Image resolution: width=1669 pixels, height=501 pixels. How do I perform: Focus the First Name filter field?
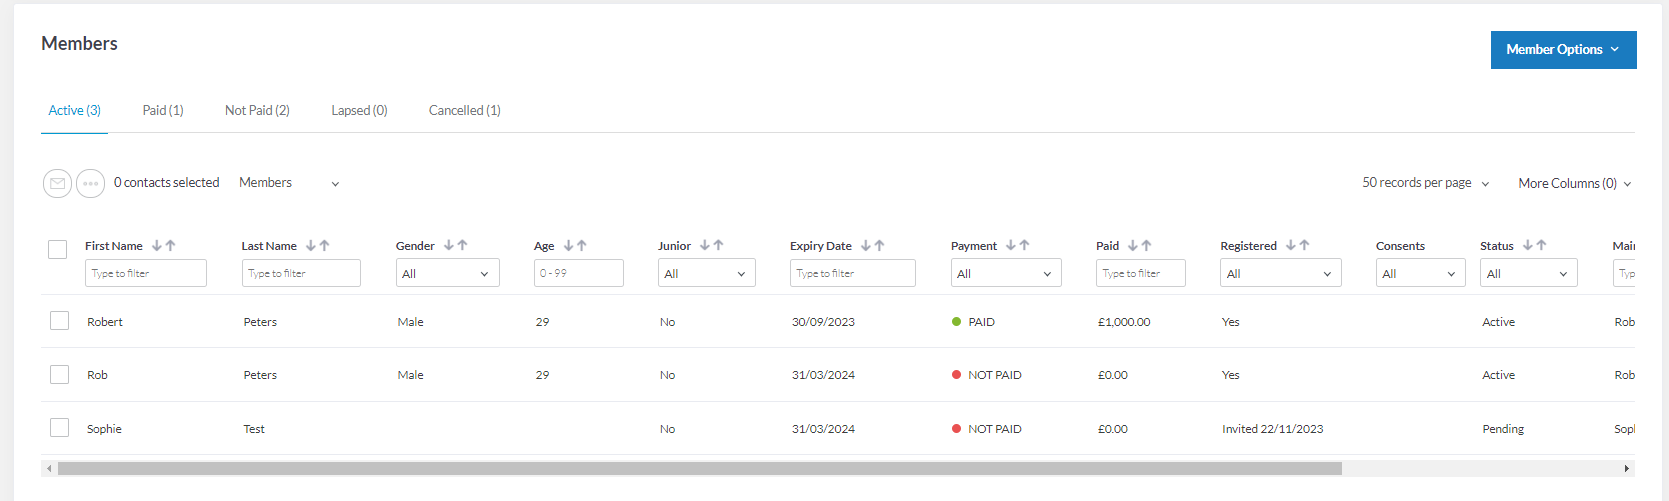[146, 273]
